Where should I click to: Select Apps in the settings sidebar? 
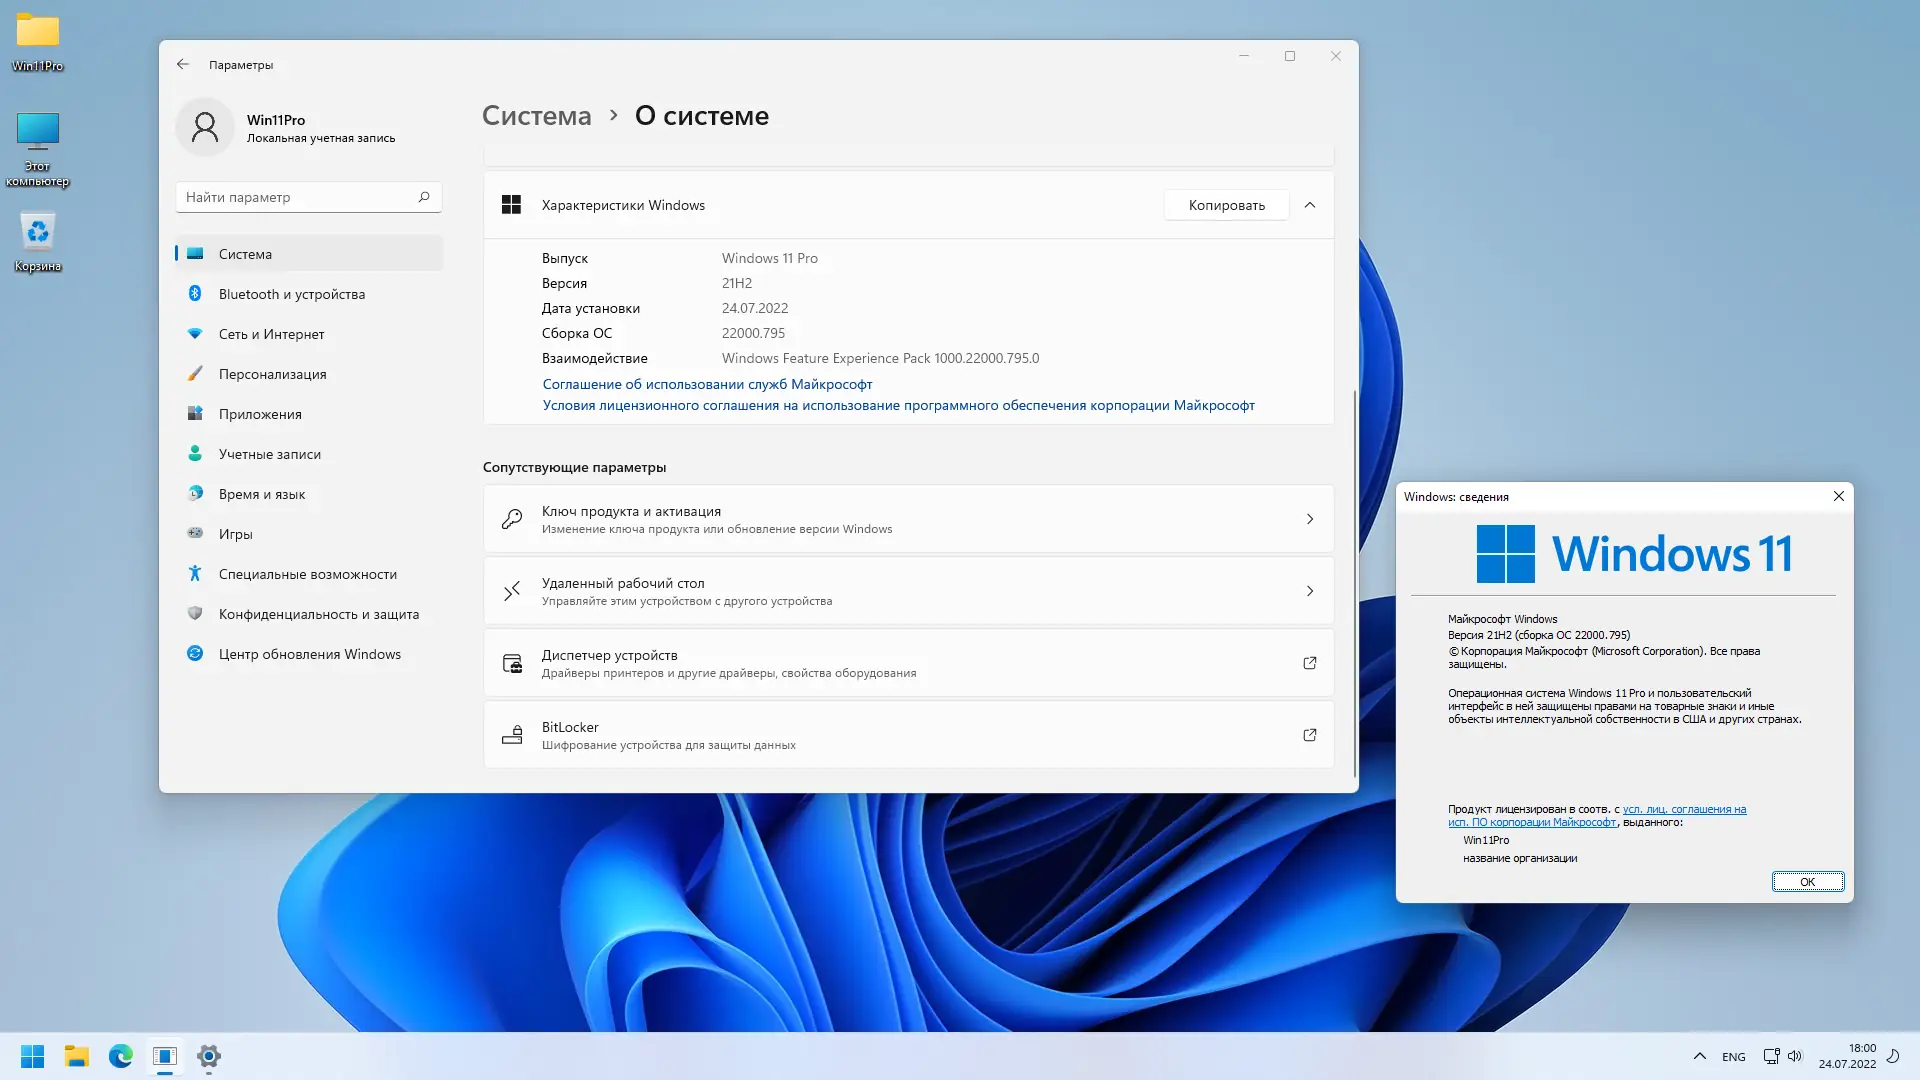pyautogui.click(x=260, y=414)
